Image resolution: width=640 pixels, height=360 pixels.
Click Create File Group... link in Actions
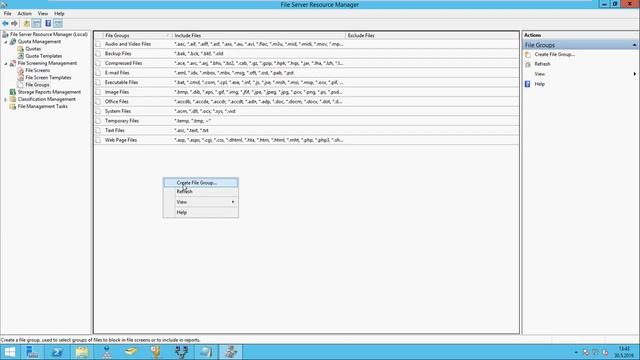click(554, 54)
